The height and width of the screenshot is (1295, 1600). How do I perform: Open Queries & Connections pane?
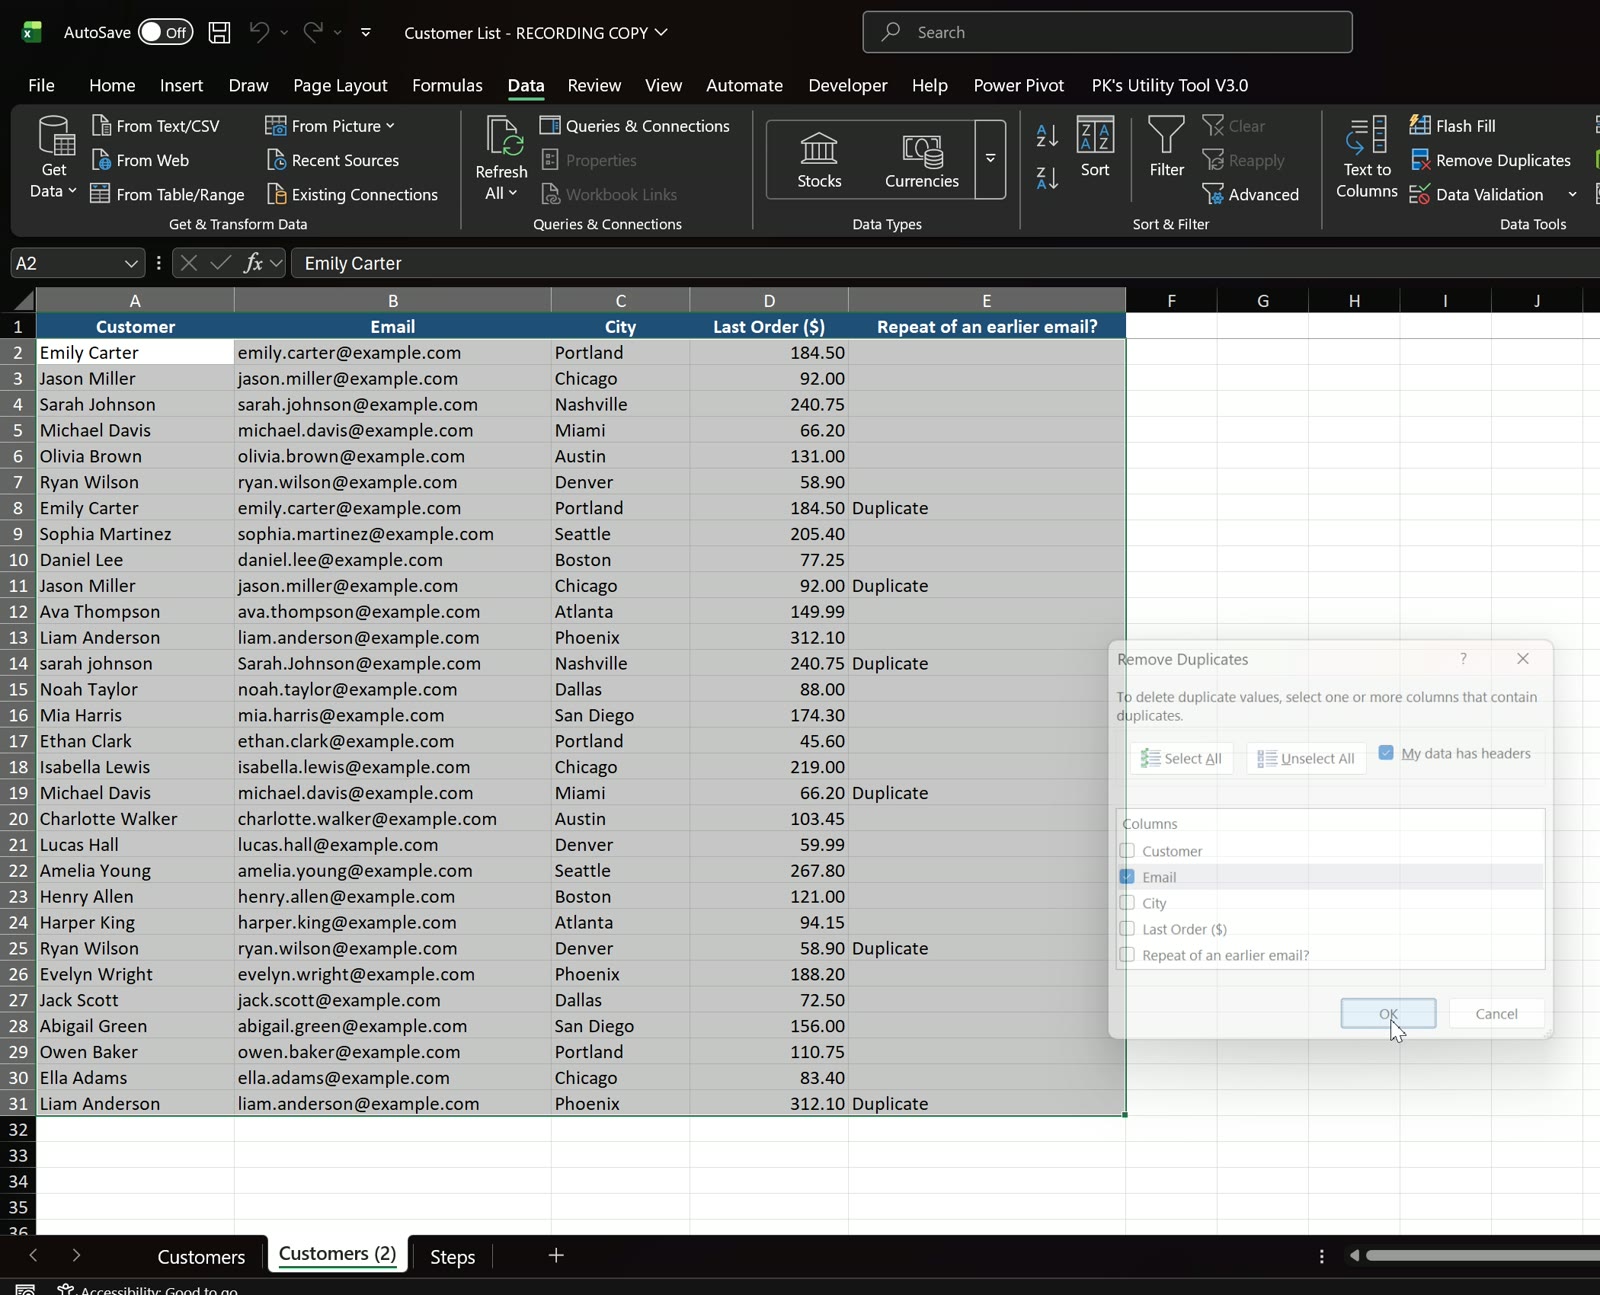coord(635,126)
